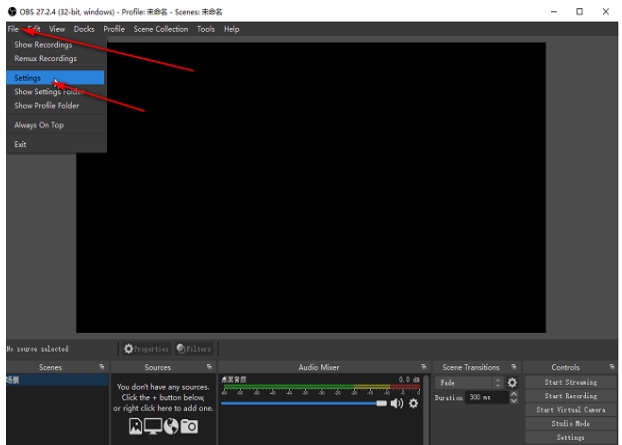Open the Help menu
Image resolution: width=622 pixels, height=445 pixels.
click(x=231, y=29)
